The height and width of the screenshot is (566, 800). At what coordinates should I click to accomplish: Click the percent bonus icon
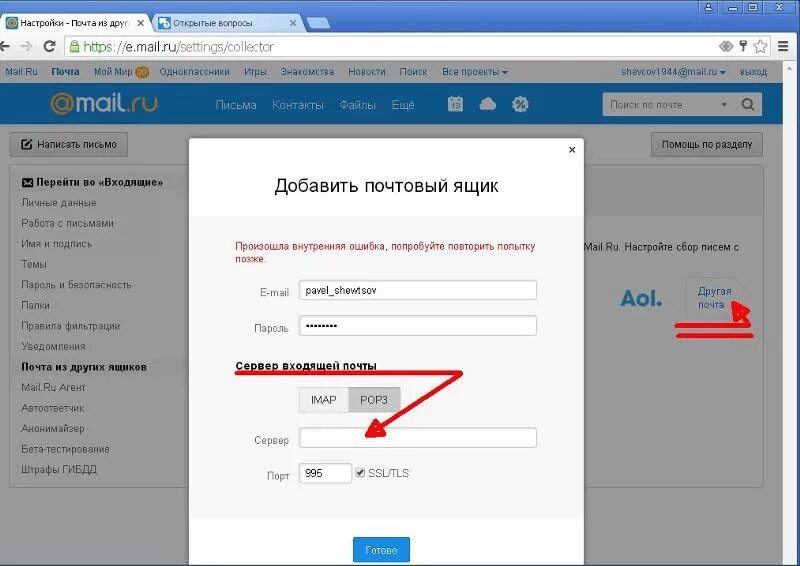point(520,104)
